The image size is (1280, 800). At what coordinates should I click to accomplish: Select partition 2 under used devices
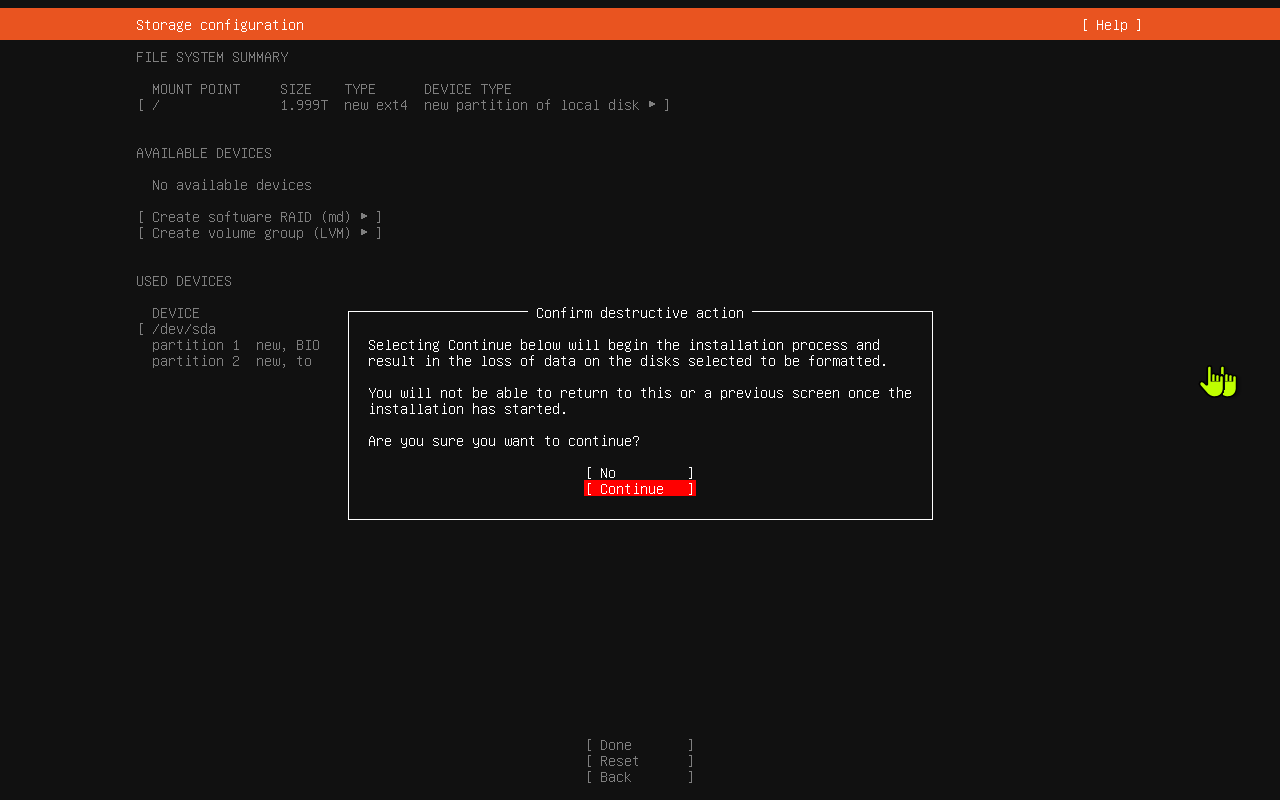[232, 361]
